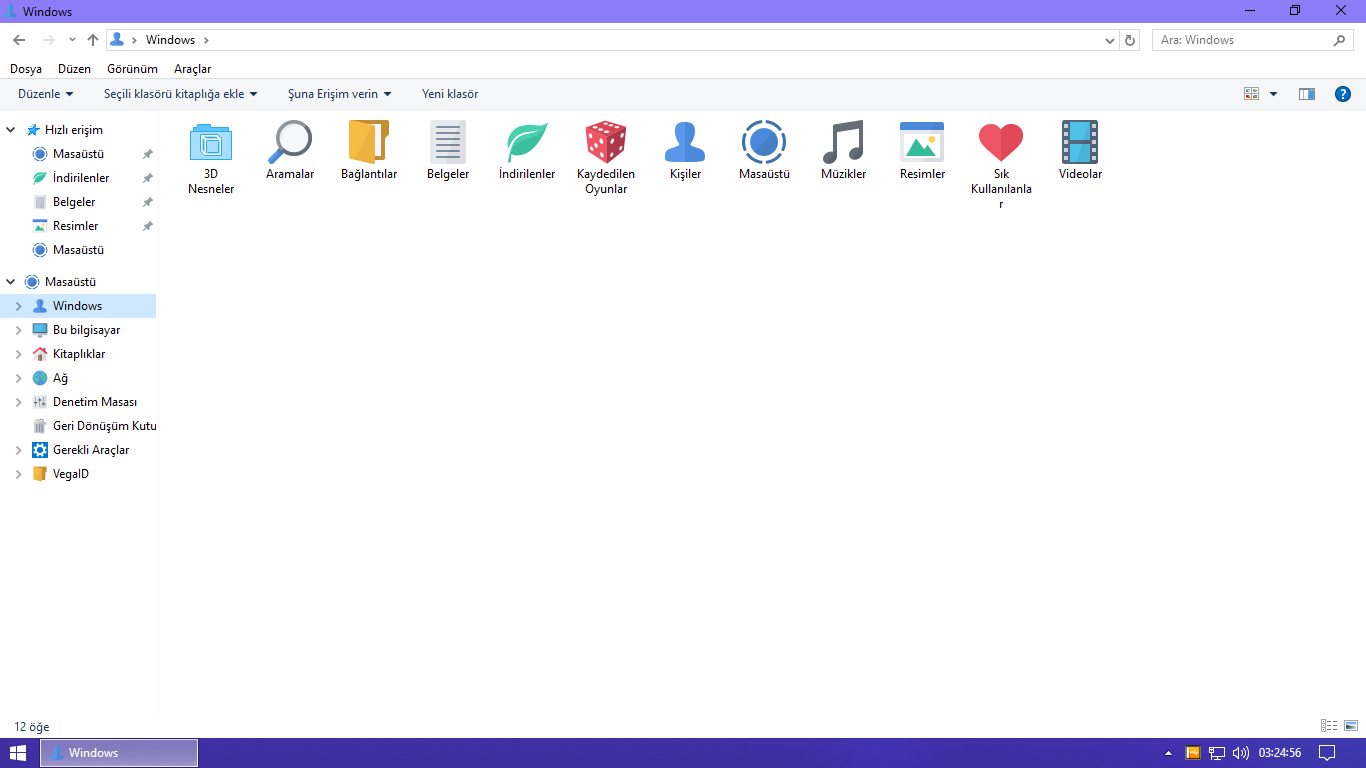
Task: Open pinned Belgeler in quick access
Action: click(74, 202)
